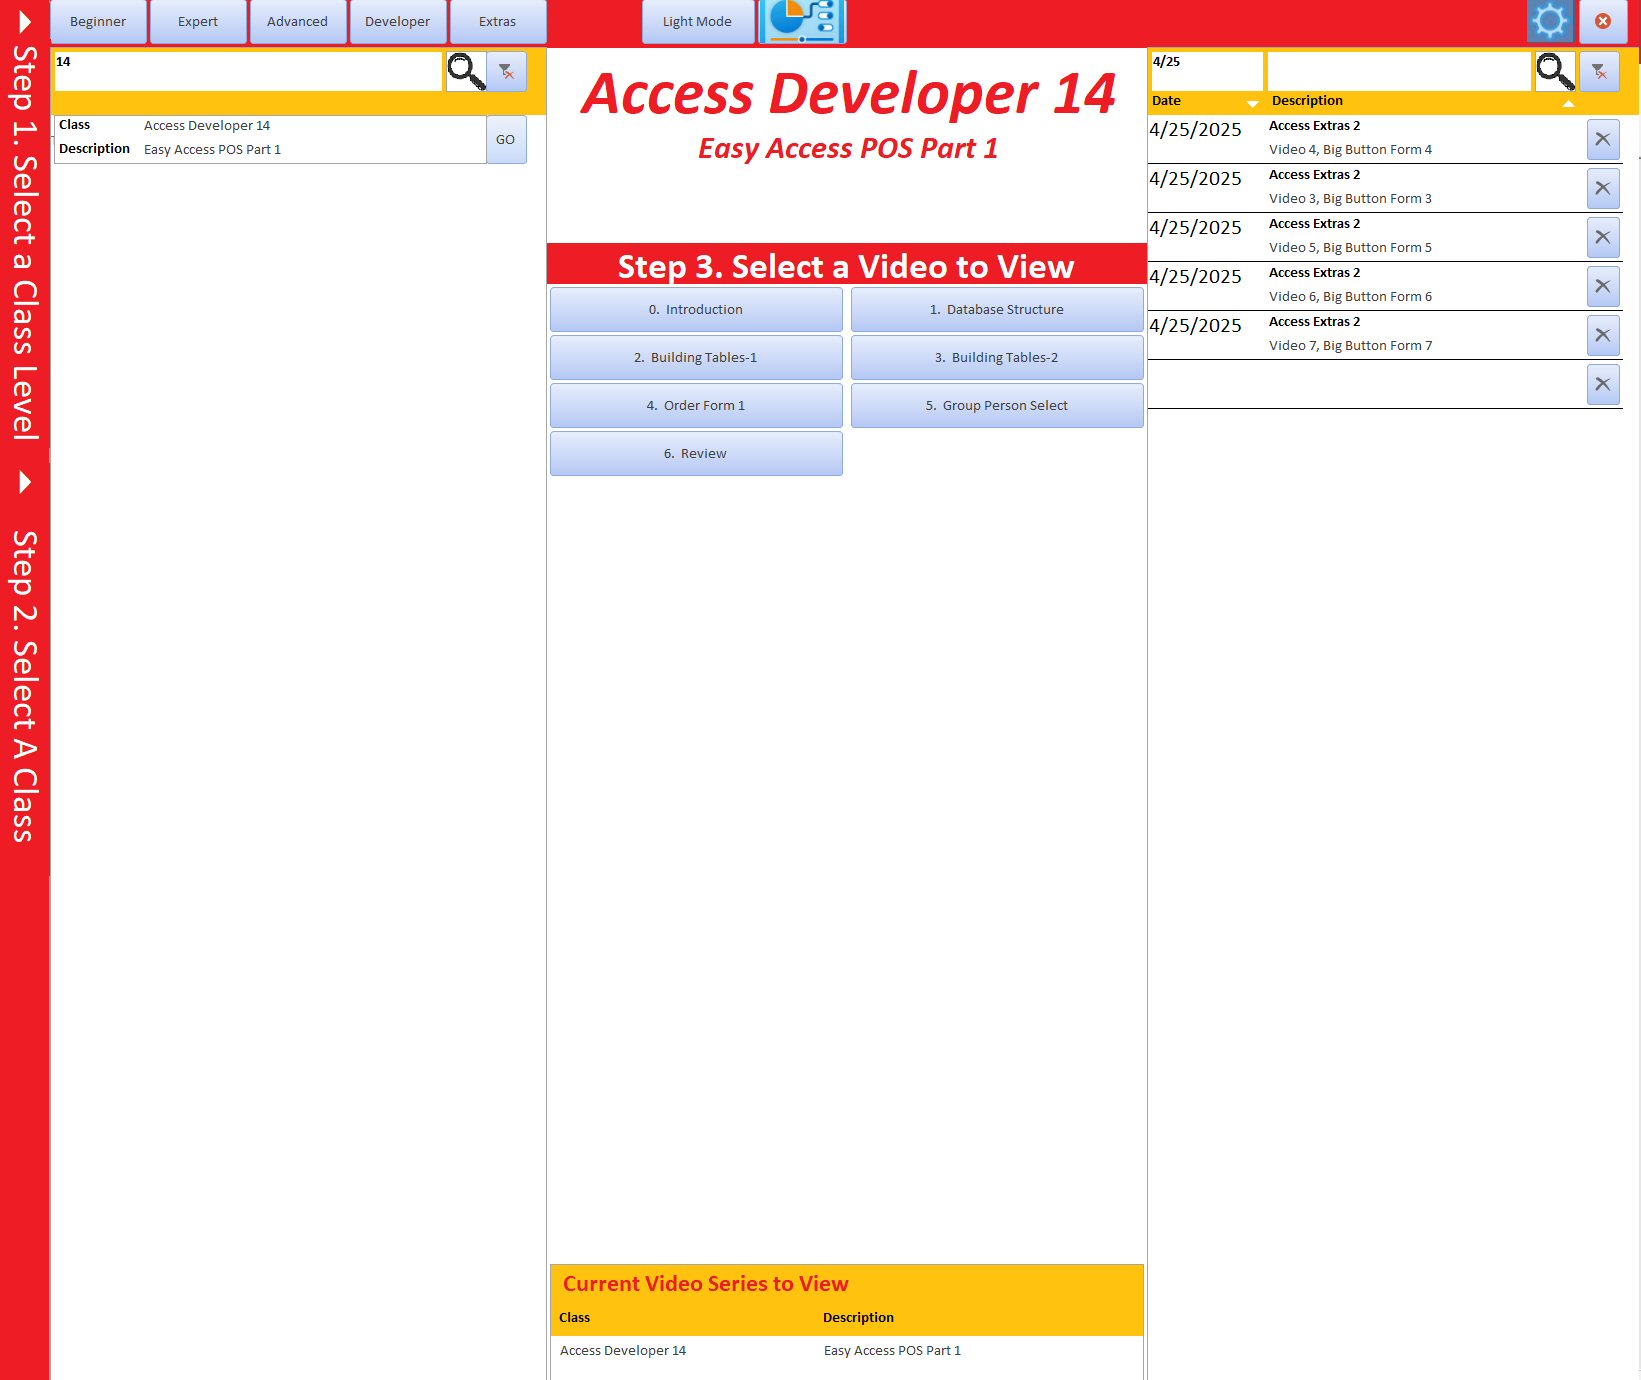Sort history by the Description column arrow
The image size is (1641, 1380).
point(1568,103)
